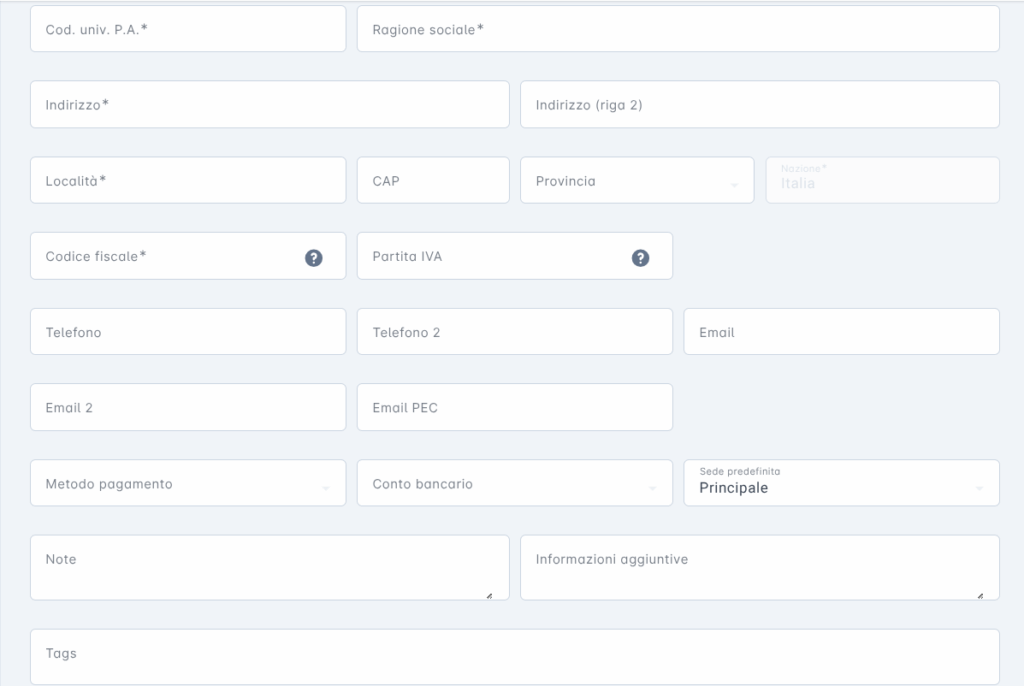Click into the Indirizzo field
The image size is (1024, 686).
(270, 105)
